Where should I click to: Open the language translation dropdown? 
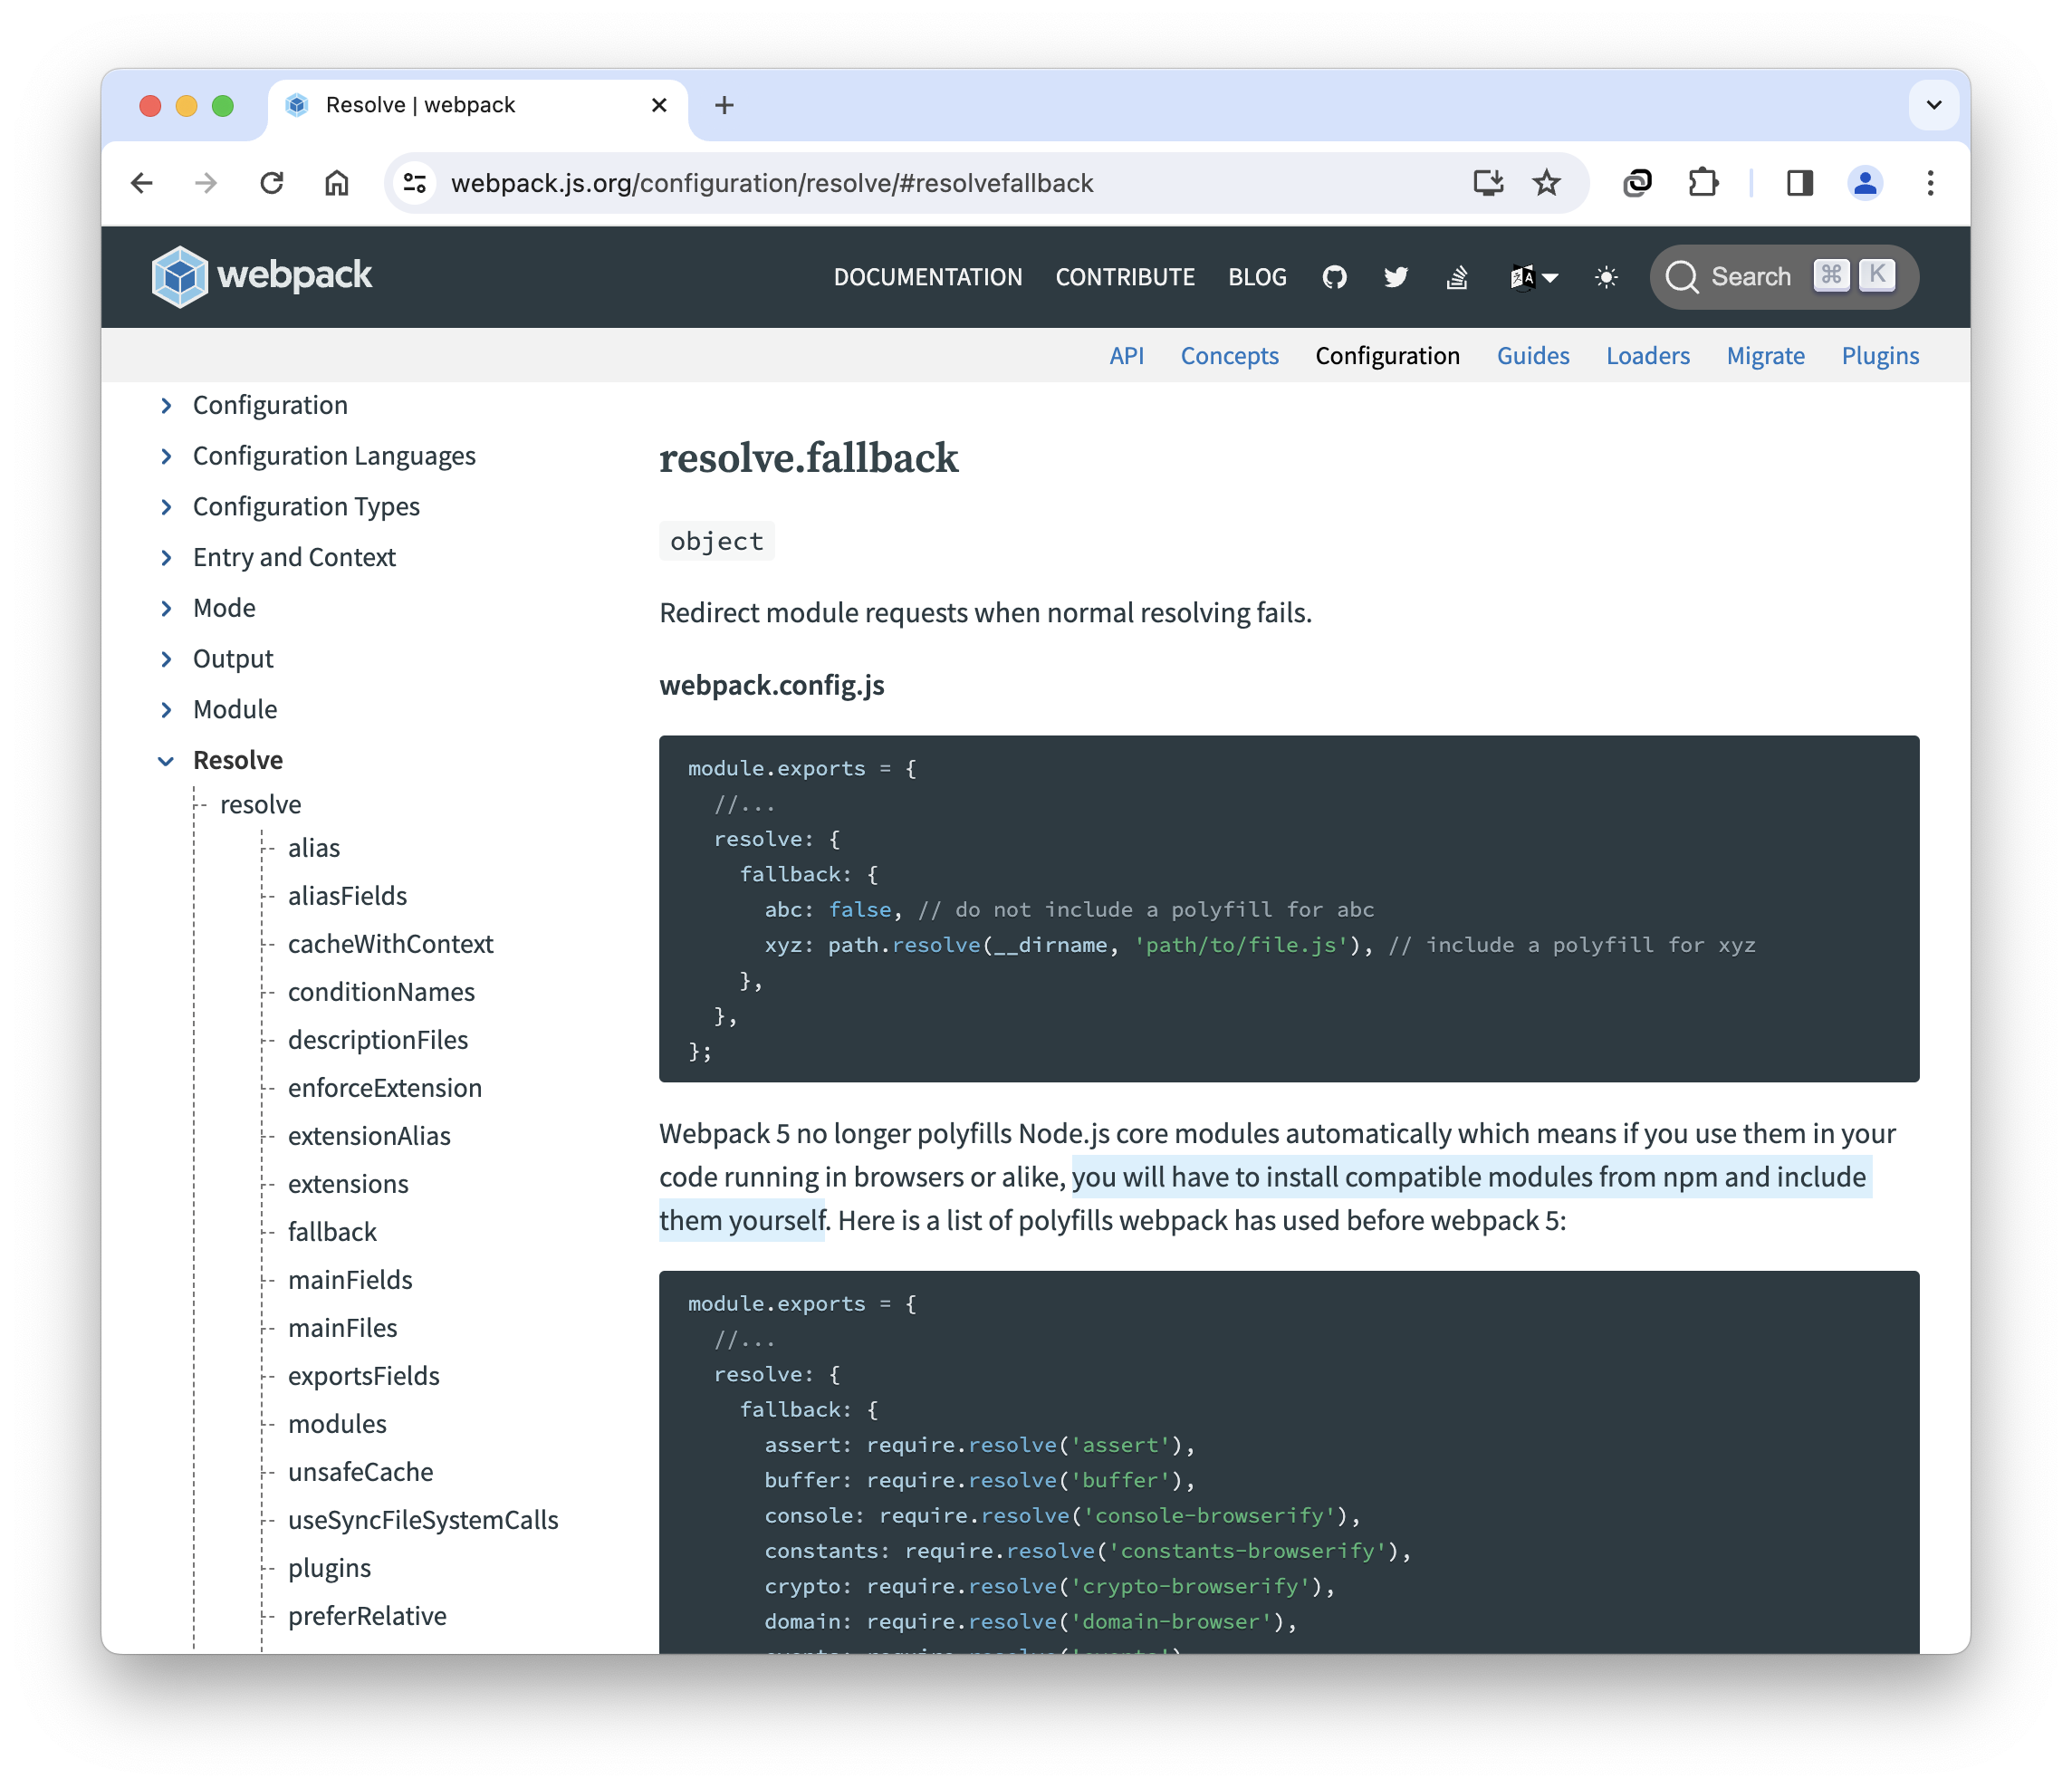coord(1533,277)
